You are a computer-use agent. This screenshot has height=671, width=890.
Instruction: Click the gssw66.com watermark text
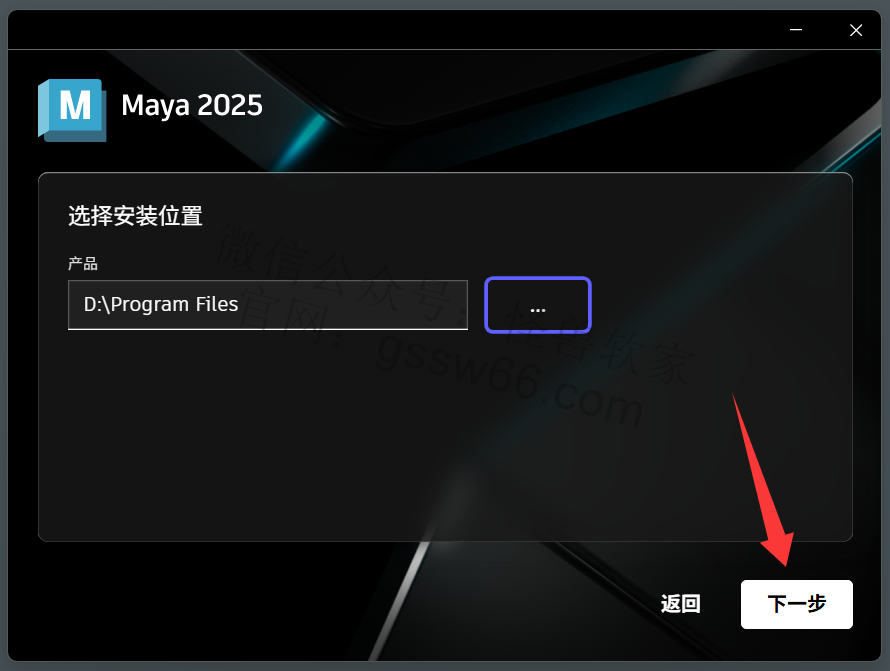click(508, 379)
